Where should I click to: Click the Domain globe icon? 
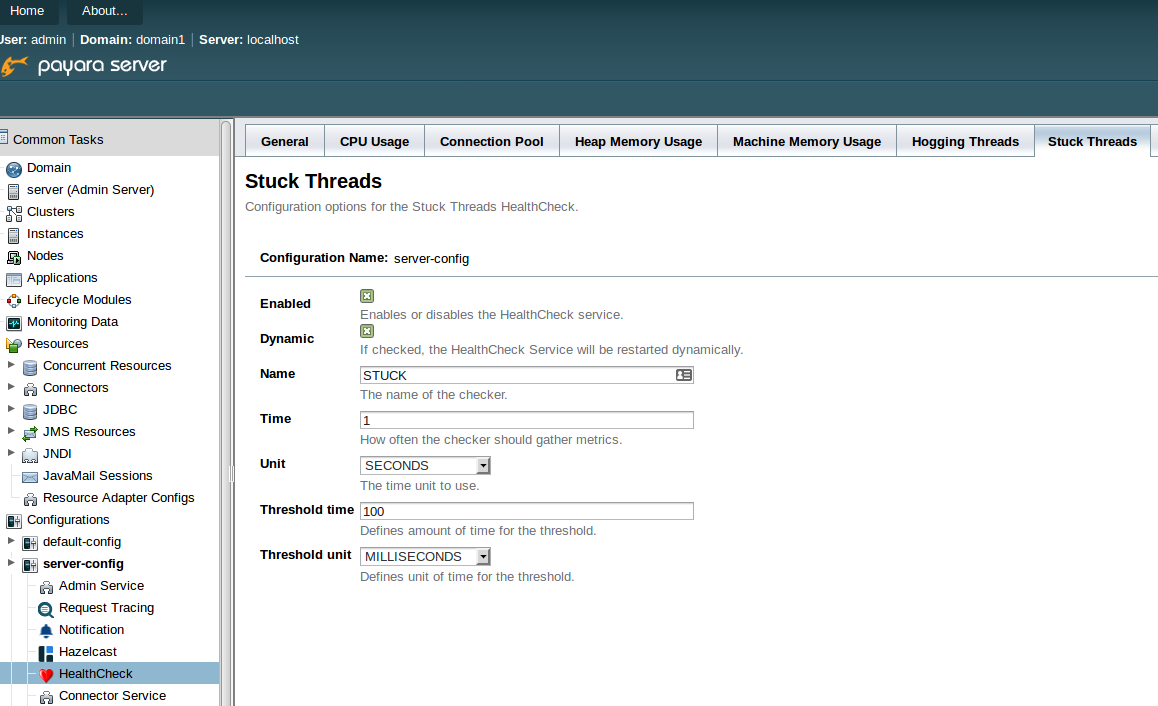point(14,168)
